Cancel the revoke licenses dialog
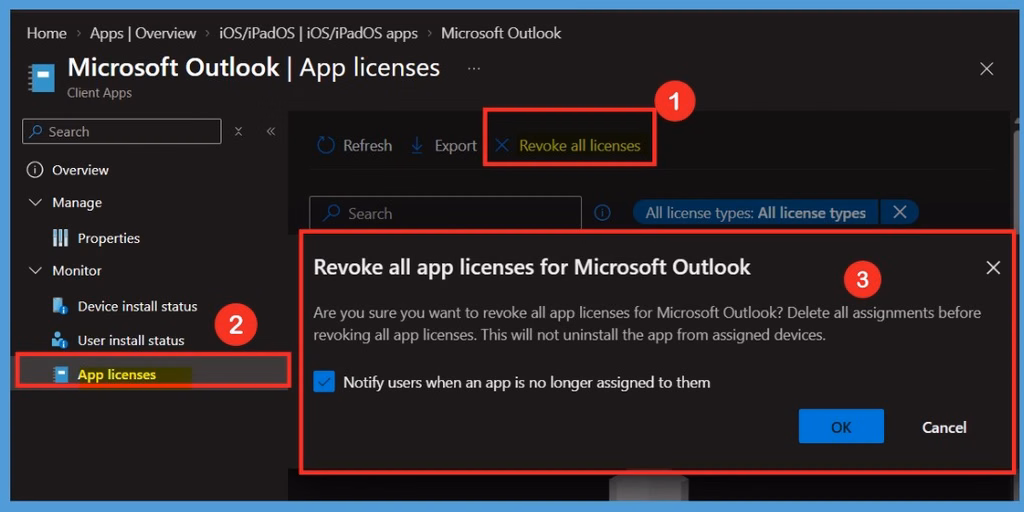 click(944, 427)
